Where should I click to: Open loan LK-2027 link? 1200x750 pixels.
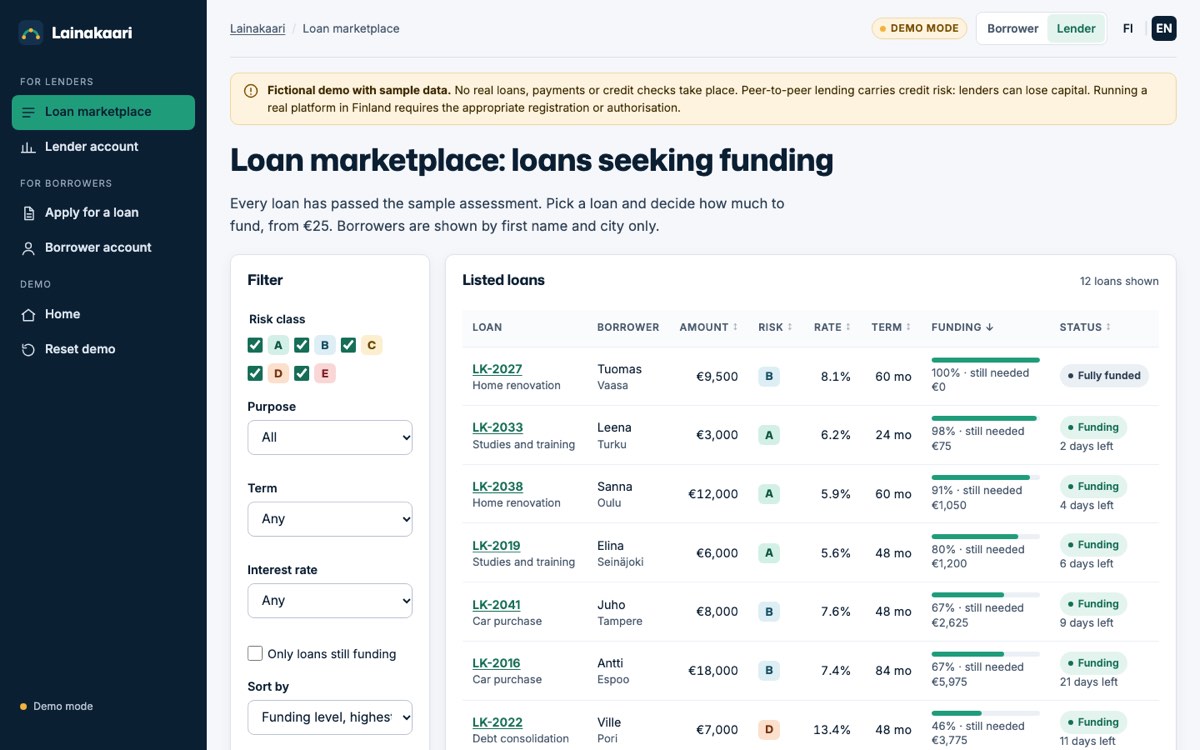[497, 369]
